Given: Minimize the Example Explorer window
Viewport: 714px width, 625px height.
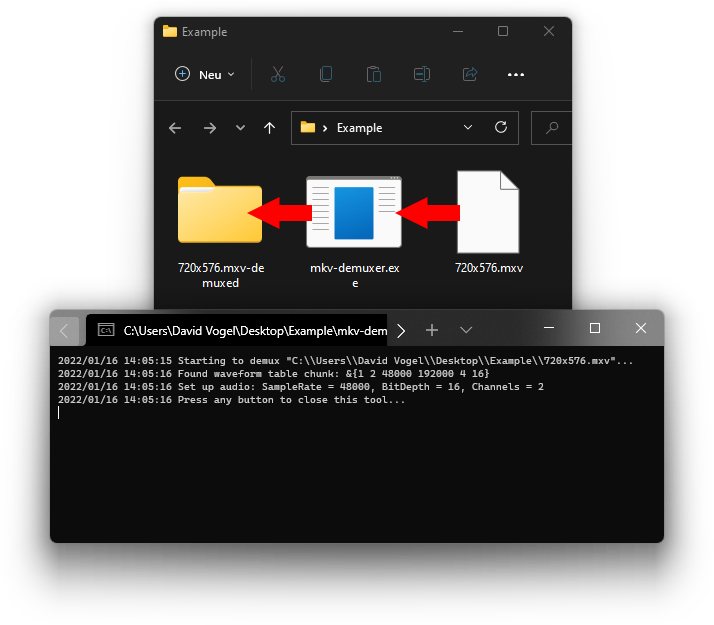Looking at the screenshot, I should coord(458,31).
